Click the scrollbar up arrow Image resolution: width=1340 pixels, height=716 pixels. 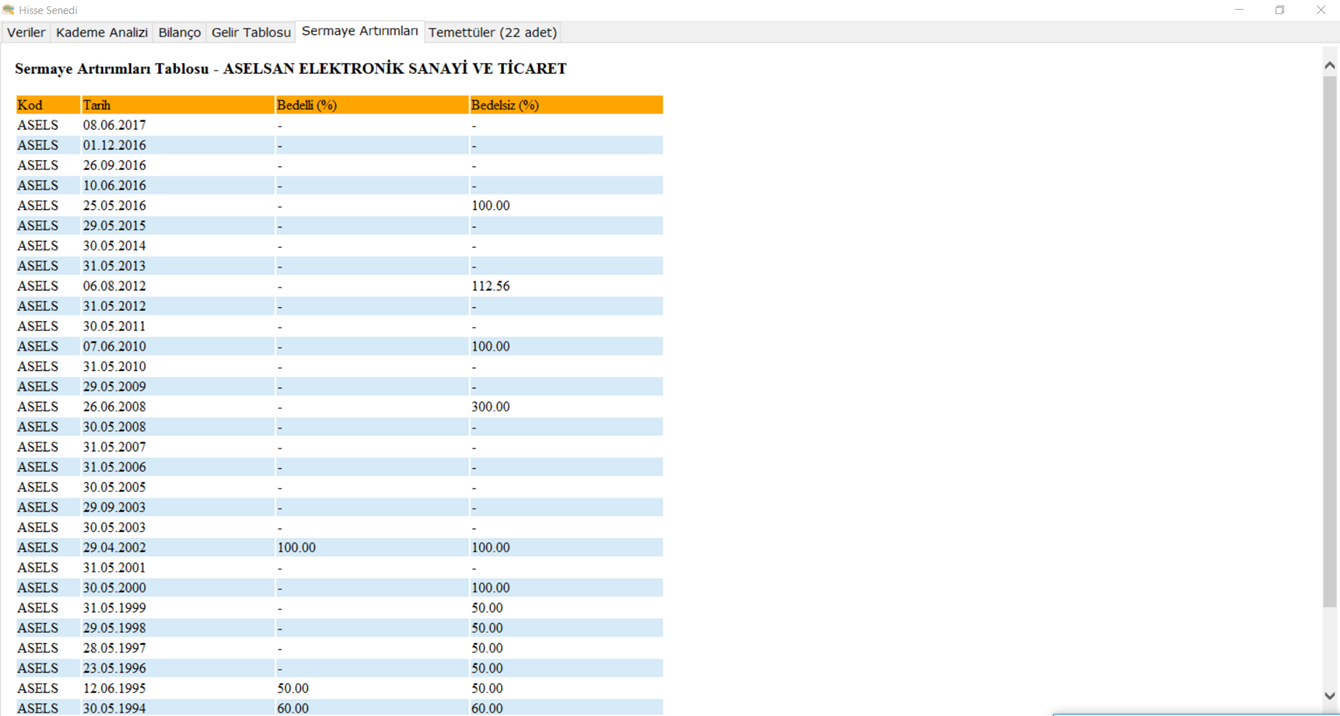1329,65
